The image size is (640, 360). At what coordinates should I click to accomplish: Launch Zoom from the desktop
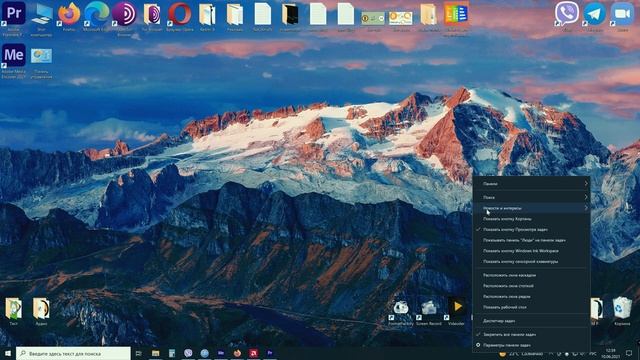pos(622,16)
